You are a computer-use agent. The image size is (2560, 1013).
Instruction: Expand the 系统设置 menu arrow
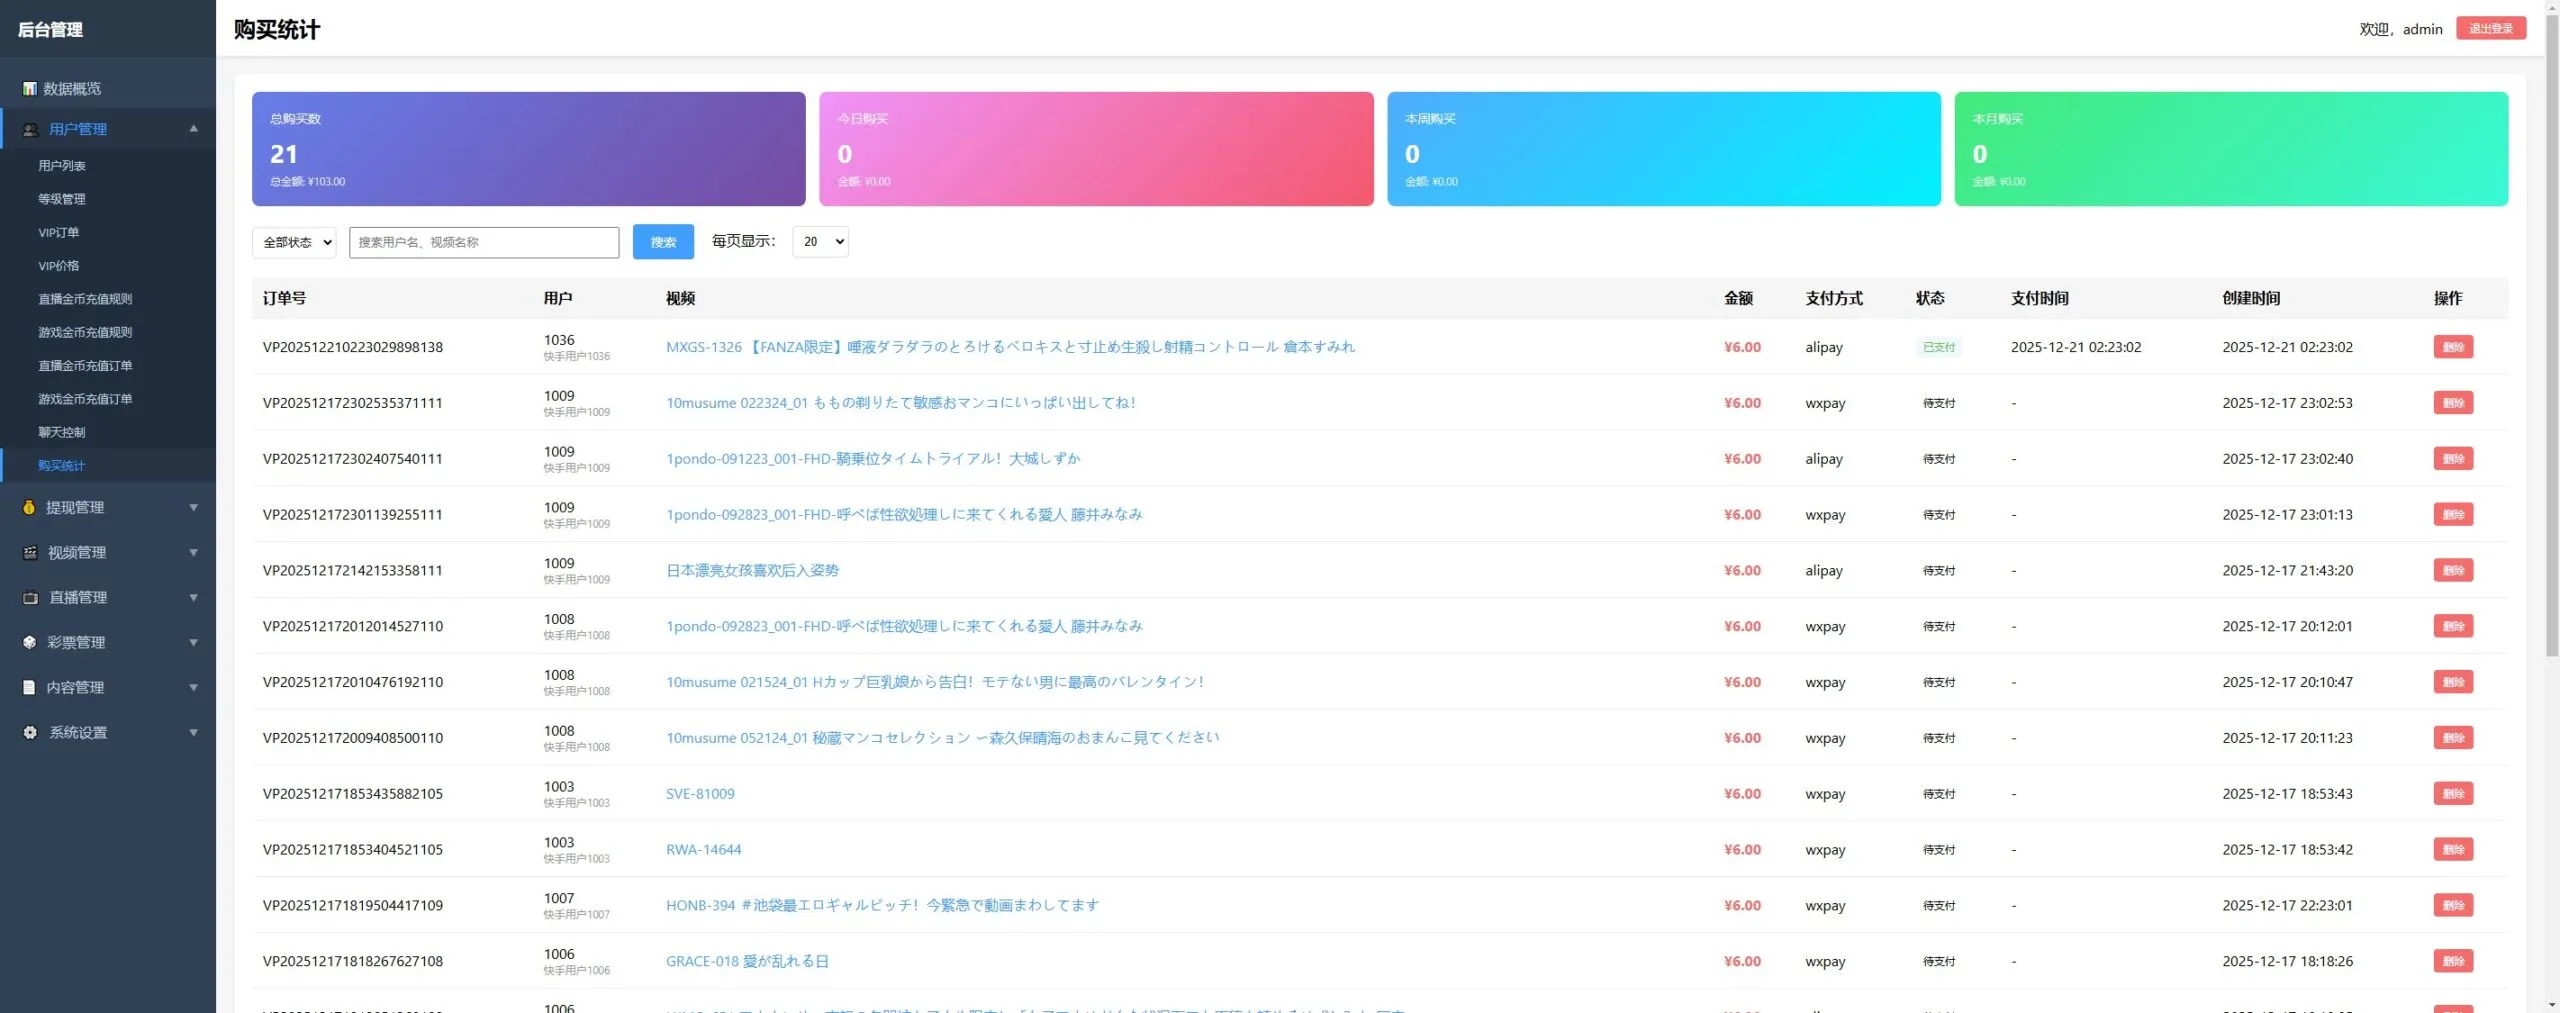[194, 732]
